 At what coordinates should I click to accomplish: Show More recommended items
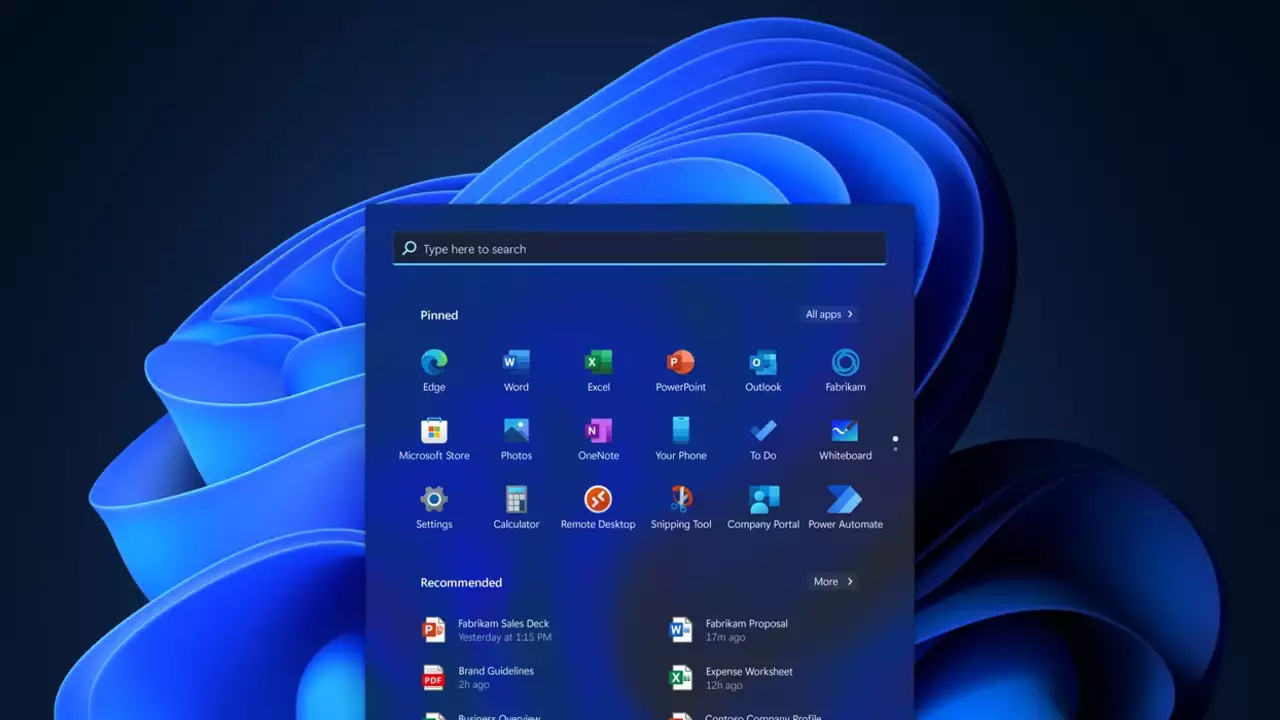click(834, 581)
